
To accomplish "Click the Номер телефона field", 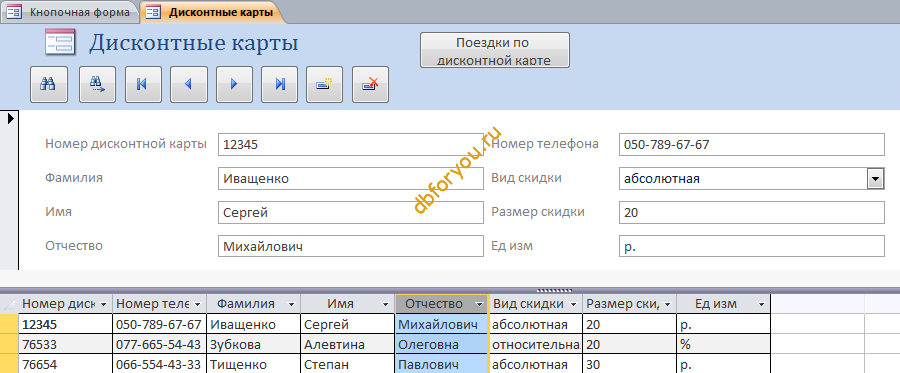I will (752, 145).
